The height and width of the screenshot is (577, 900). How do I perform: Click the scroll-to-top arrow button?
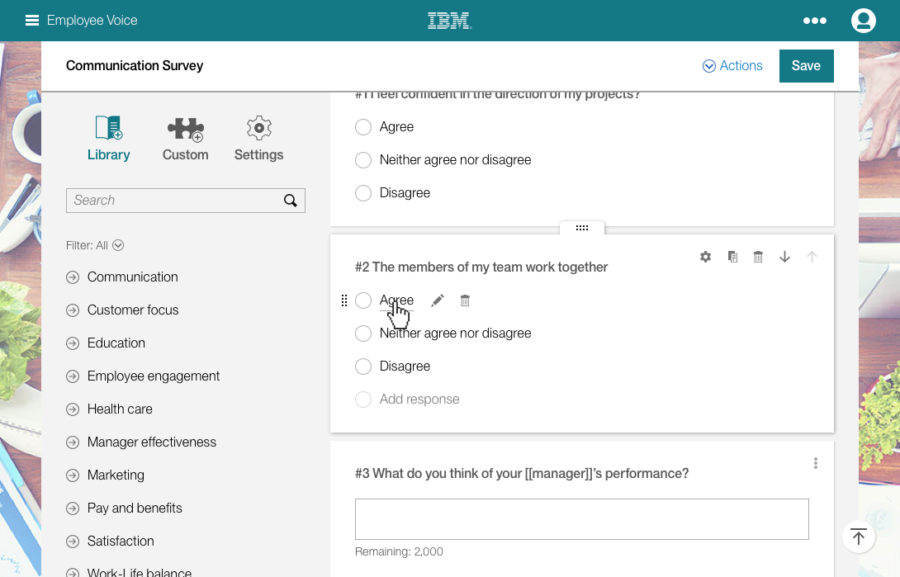click(x=858, y=537)
